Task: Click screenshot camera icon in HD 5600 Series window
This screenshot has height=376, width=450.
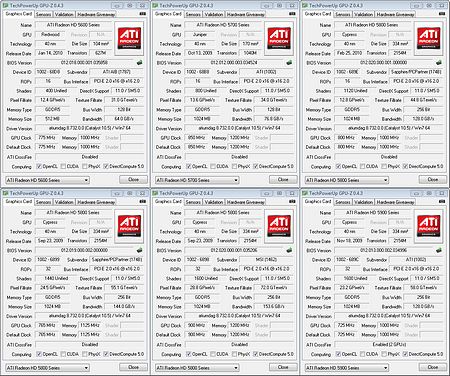Action: 143,14
